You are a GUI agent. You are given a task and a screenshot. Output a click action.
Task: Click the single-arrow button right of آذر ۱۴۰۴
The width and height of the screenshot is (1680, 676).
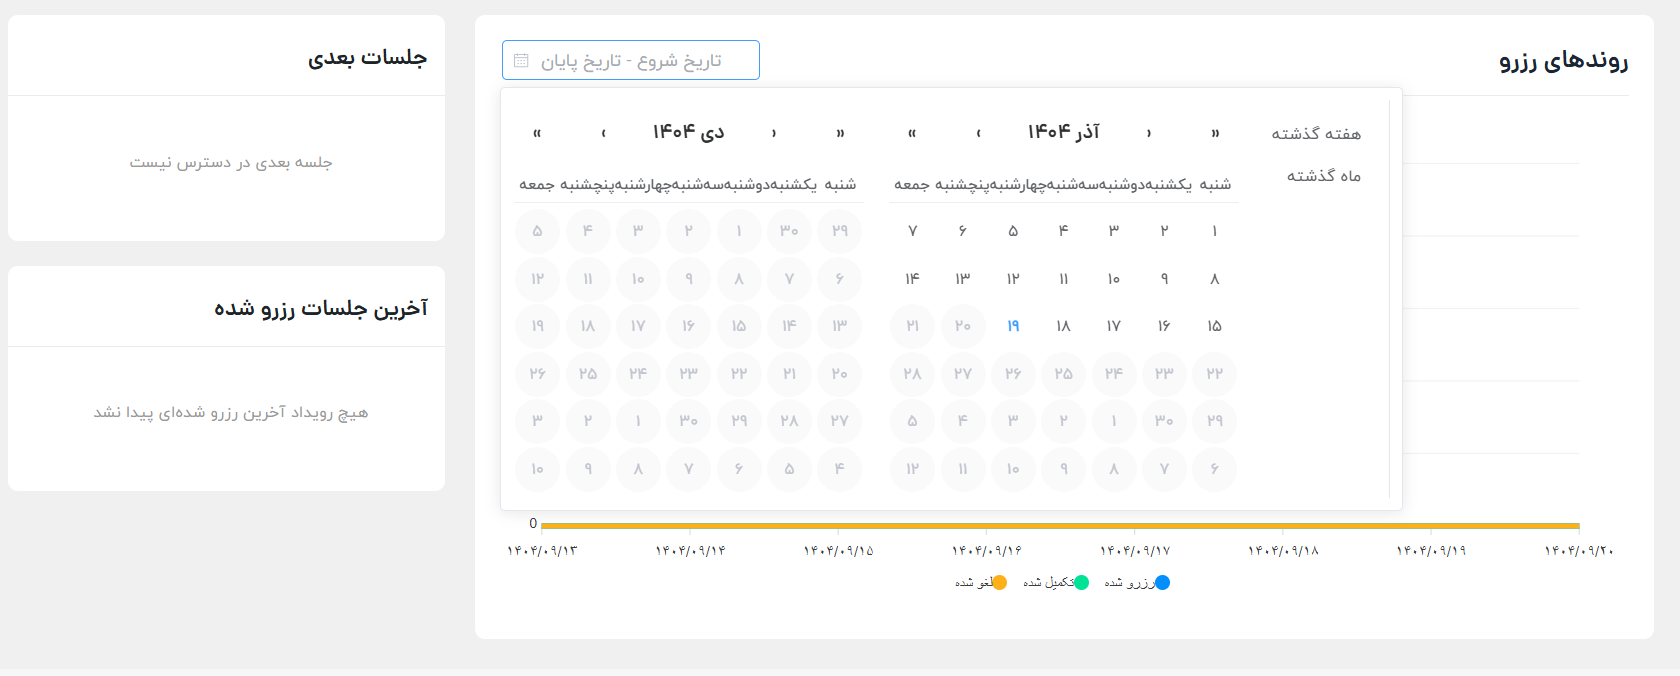[1149, 133]
